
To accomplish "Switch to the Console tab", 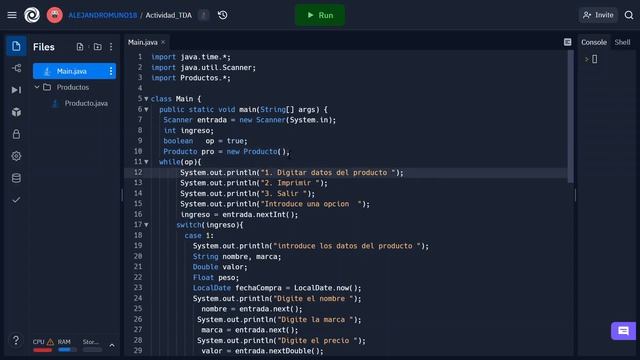I will (x=593, y=42).
